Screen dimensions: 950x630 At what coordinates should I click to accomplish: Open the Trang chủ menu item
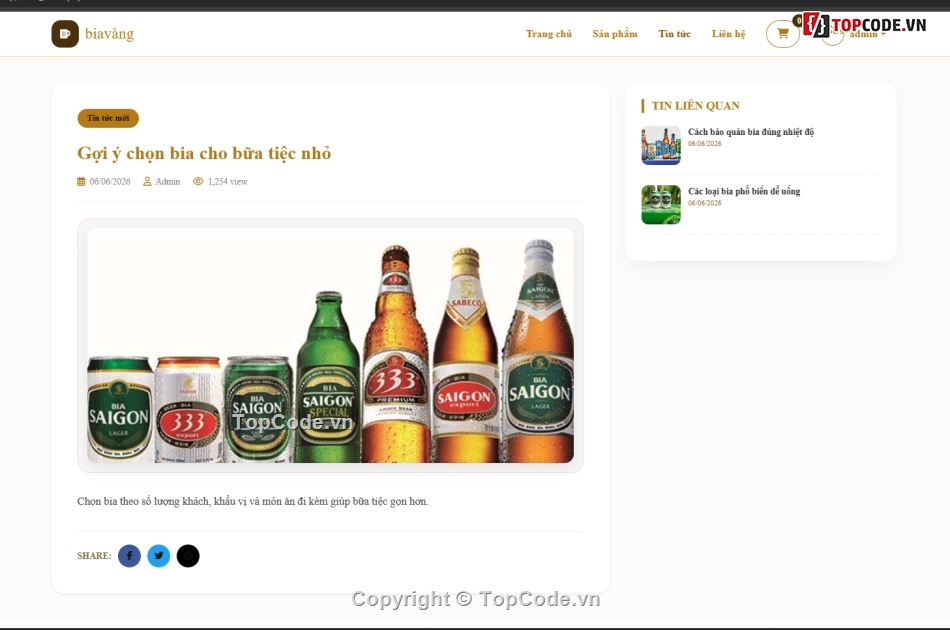(548, 34)
